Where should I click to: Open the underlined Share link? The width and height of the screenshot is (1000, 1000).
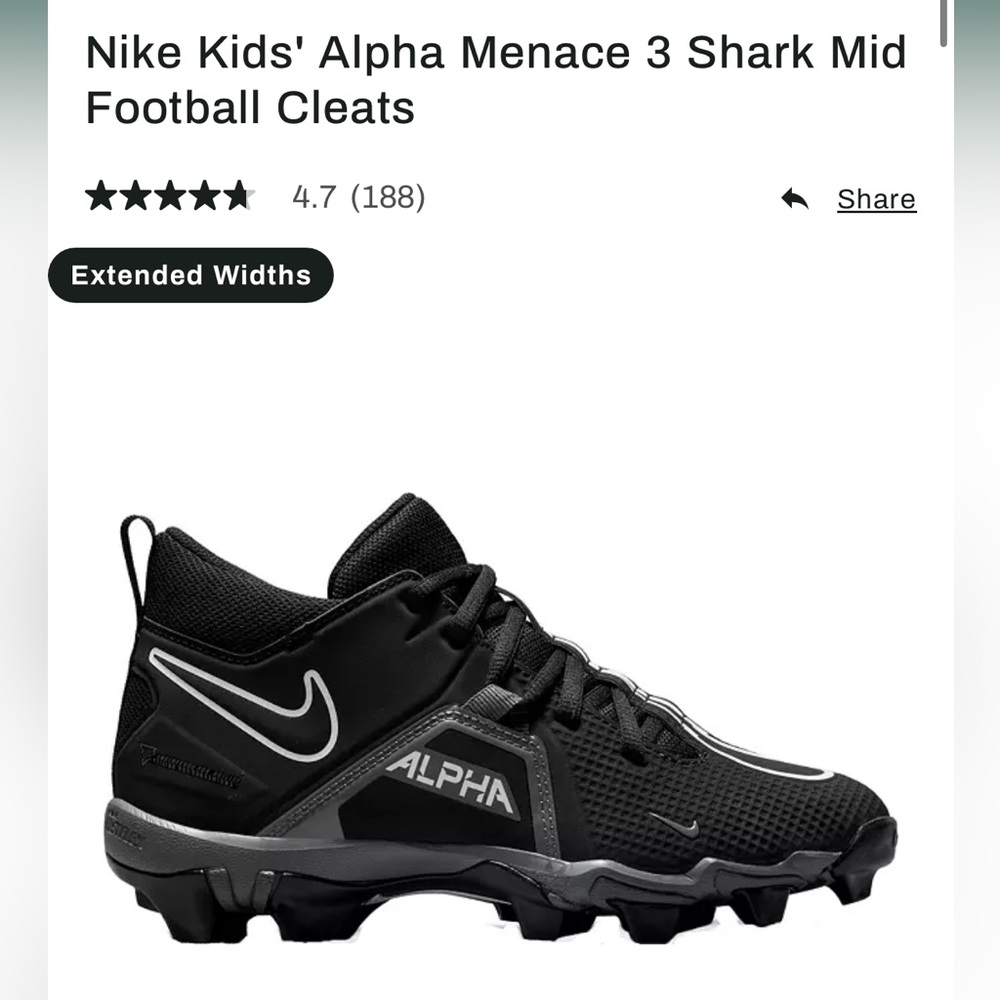876,199
